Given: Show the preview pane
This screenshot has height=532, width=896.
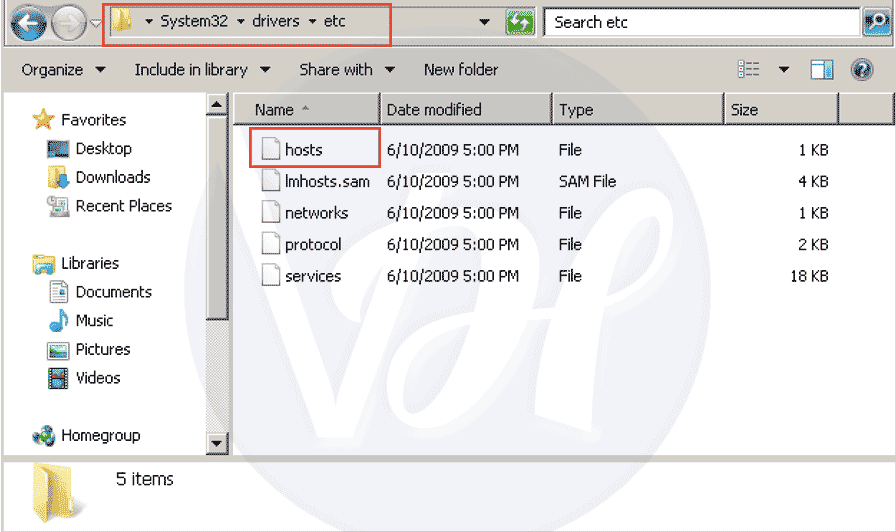Looking at the screenshot, I should pyautogui.click(x=822, y=70).
